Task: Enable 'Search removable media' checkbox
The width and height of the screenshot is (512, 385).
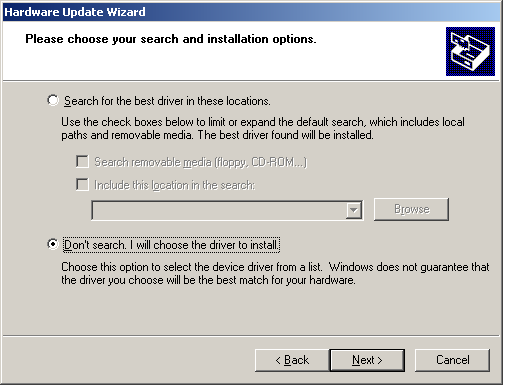Action: coord(82,162)
